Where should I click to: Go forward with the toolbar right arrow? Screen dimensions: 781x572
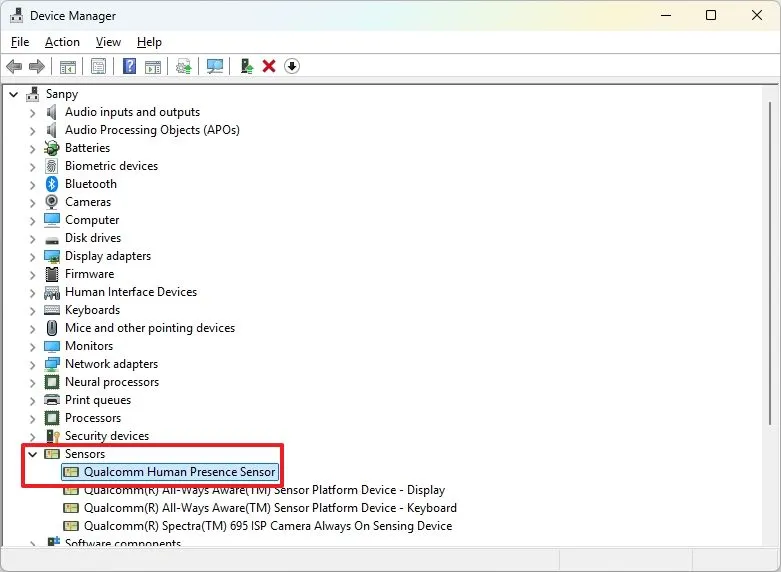pyautogui.click(x=37, y=66)
